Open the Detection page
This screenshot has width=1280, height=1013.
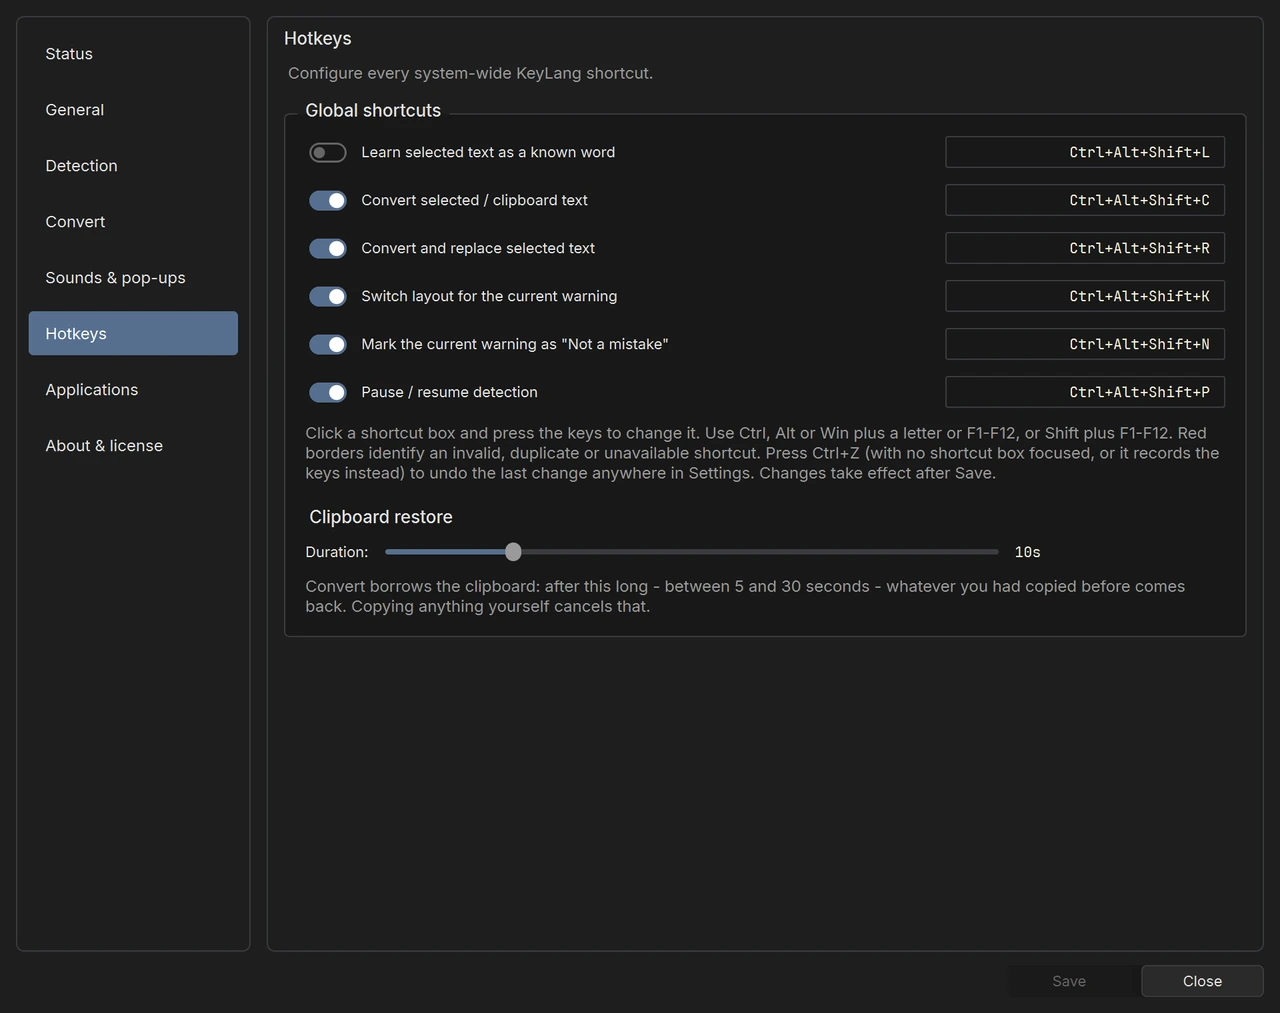pos(133,166)
